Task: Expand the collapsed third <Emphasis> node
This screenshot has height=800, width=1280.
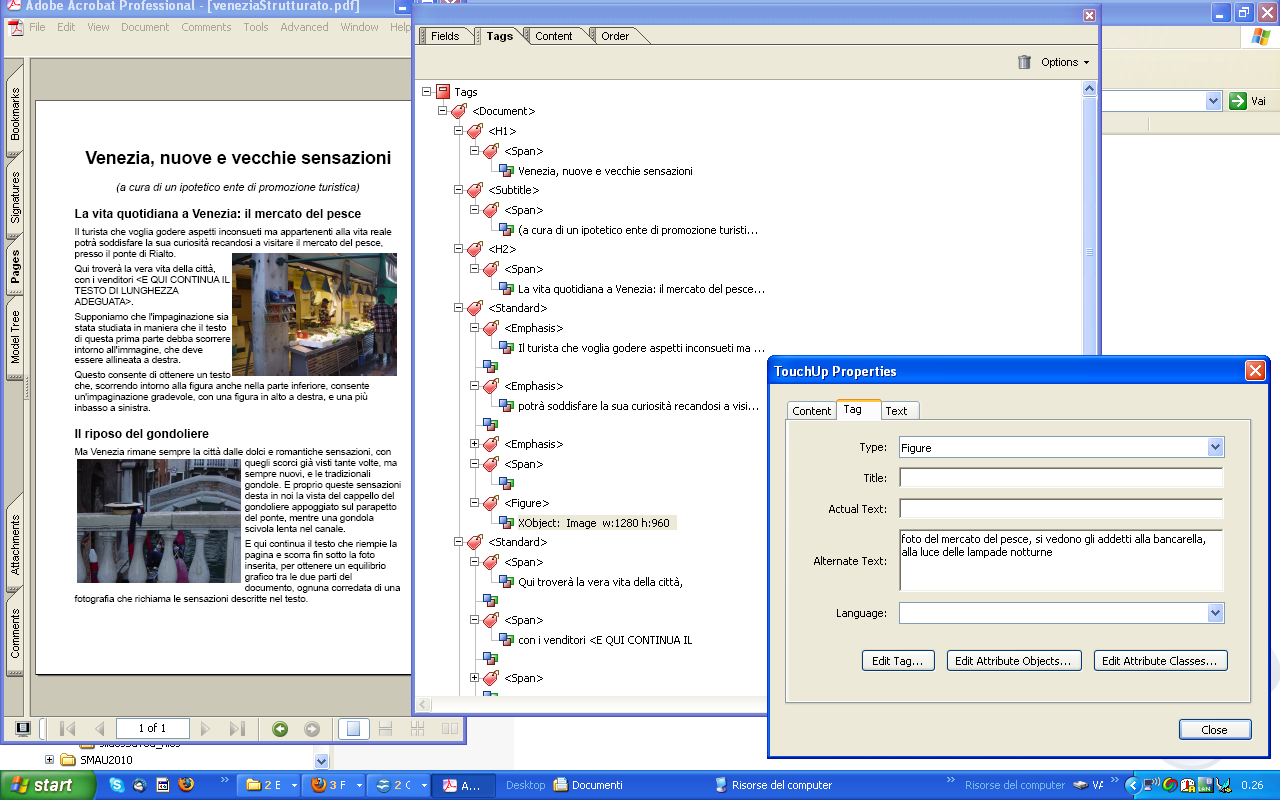Action: (475, 444)
